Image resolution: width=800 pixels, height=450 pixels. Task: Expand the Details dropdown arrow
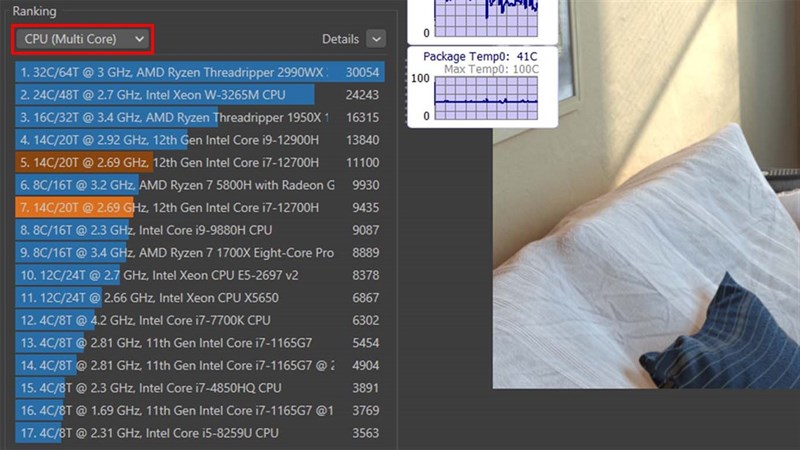click(x=375, y=39)
